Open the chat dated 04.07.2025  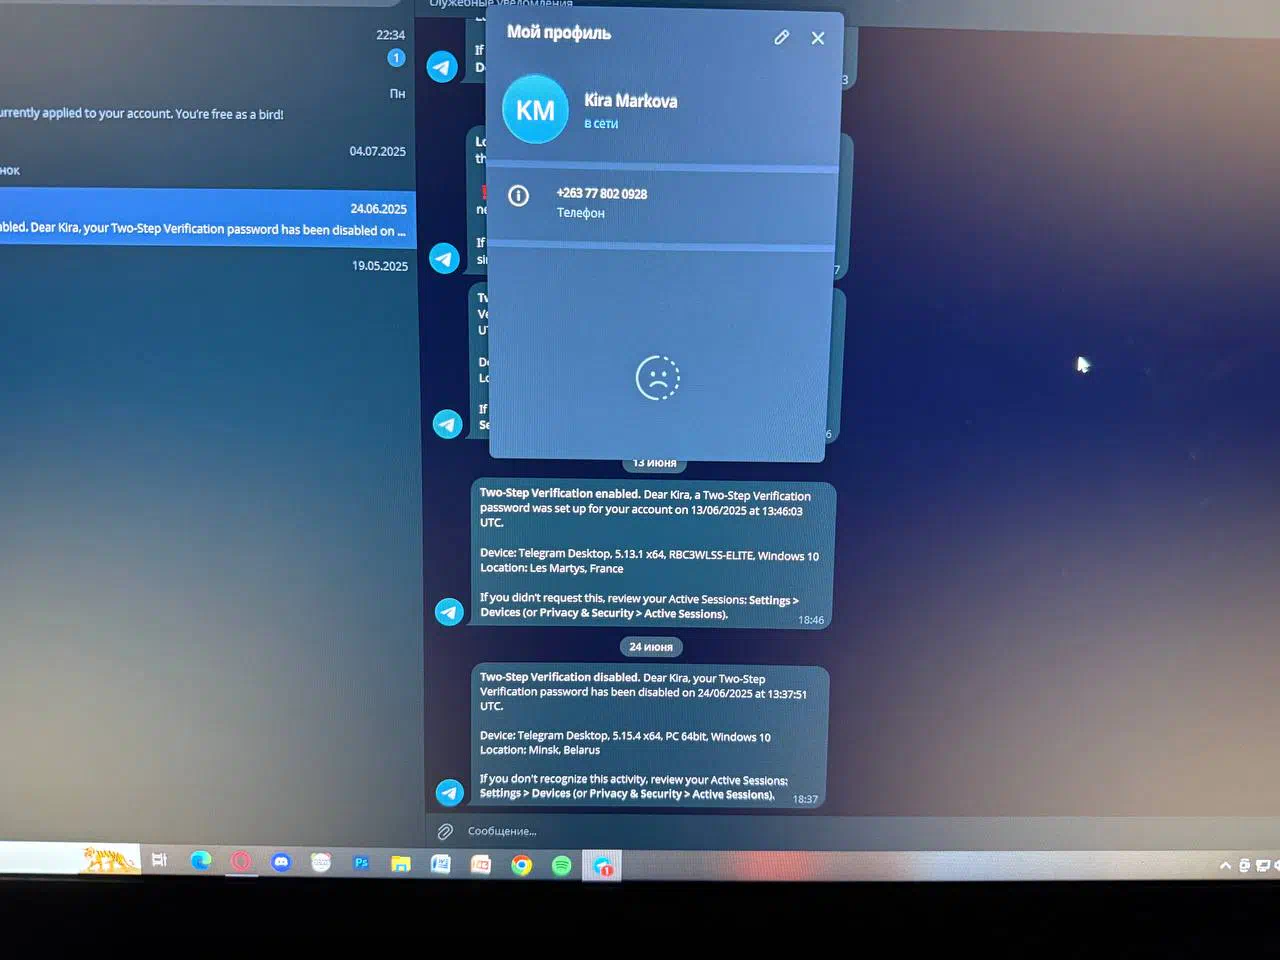coord(208,160)
